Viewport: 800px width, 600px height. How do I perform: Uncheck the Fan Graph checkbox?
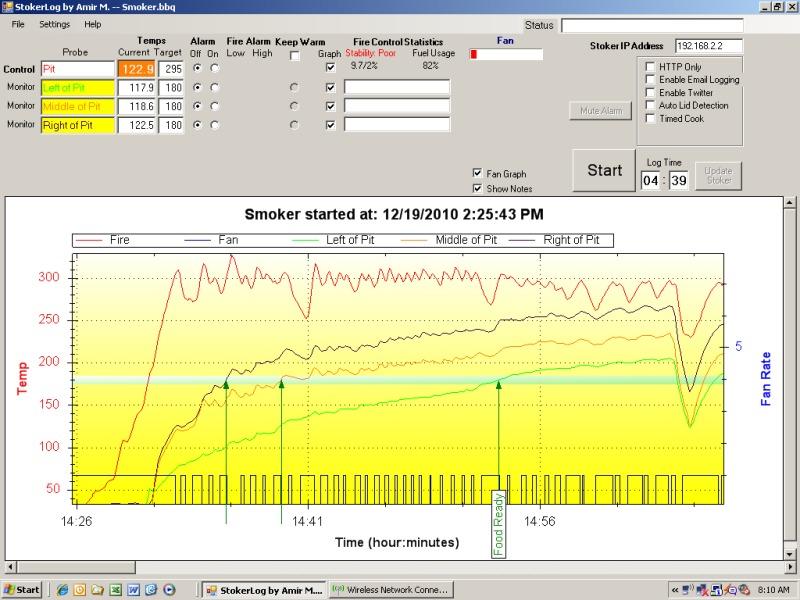tap(477, 173)
